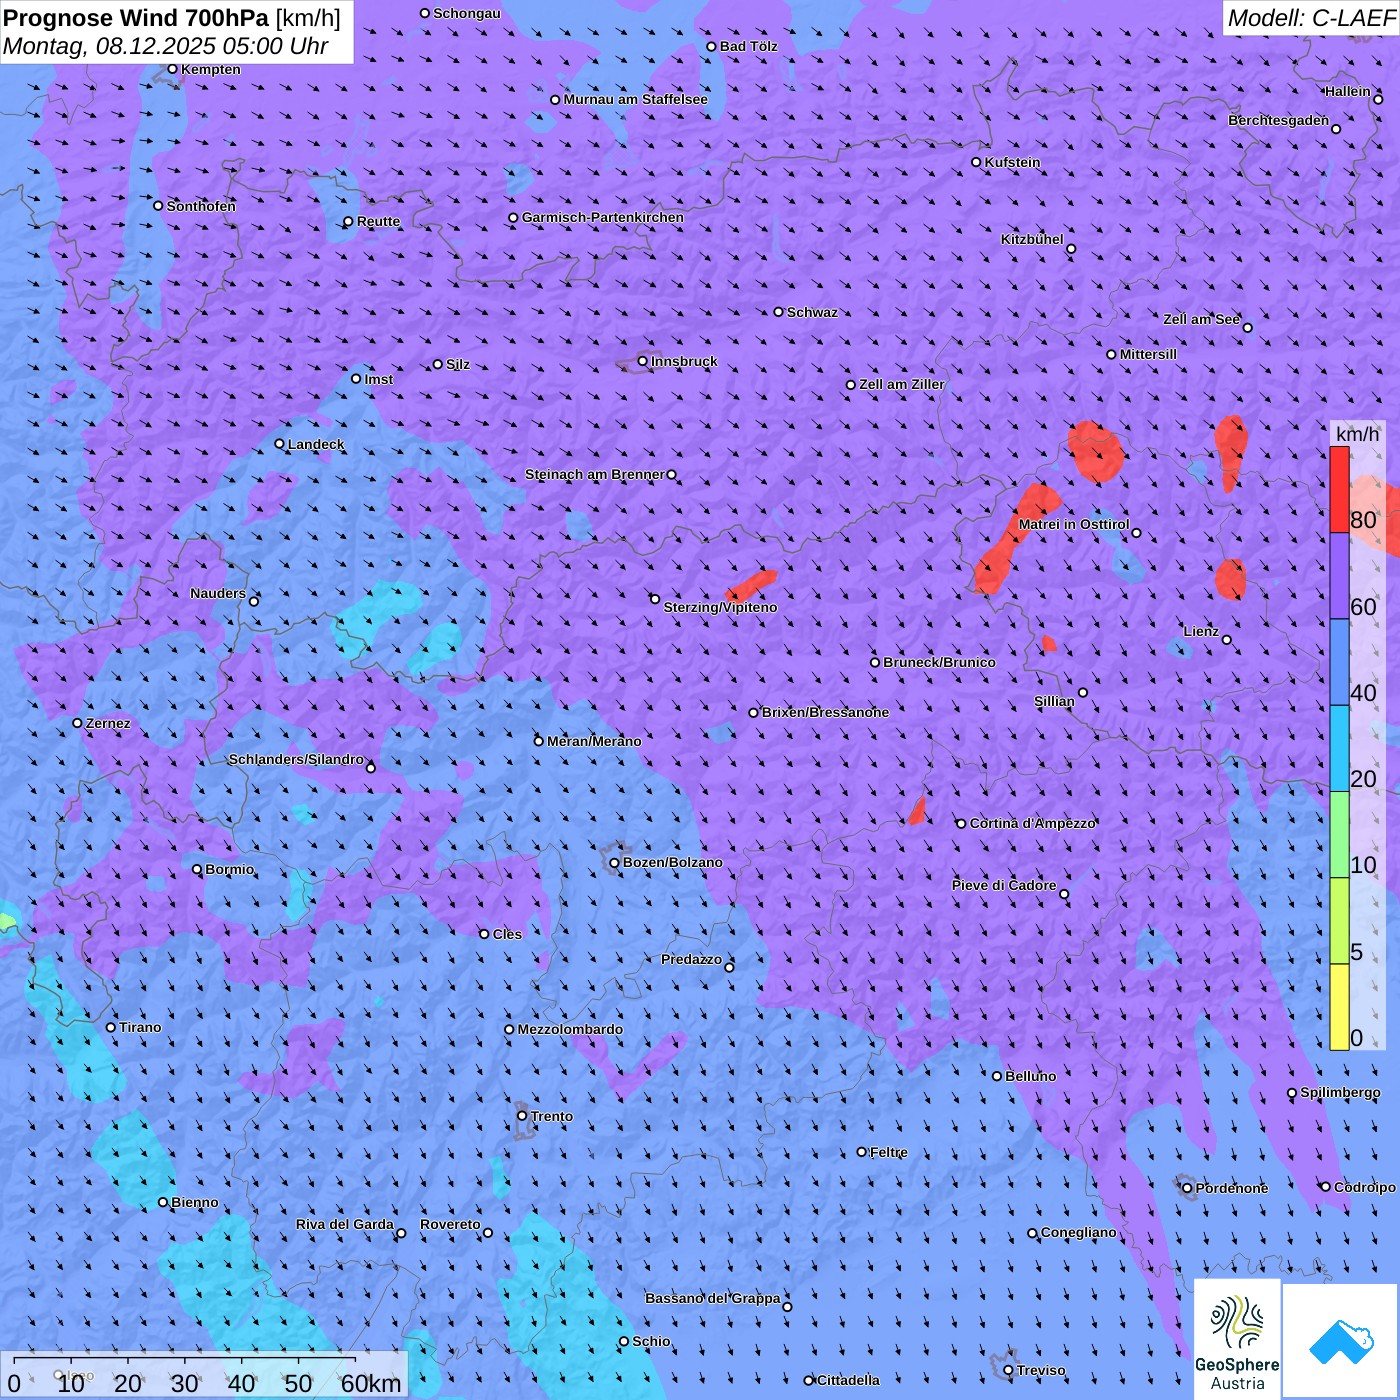1400x1400 pixels.
Task: Click the 'Mezzolombardo' label
Action: pos(570,1029)
